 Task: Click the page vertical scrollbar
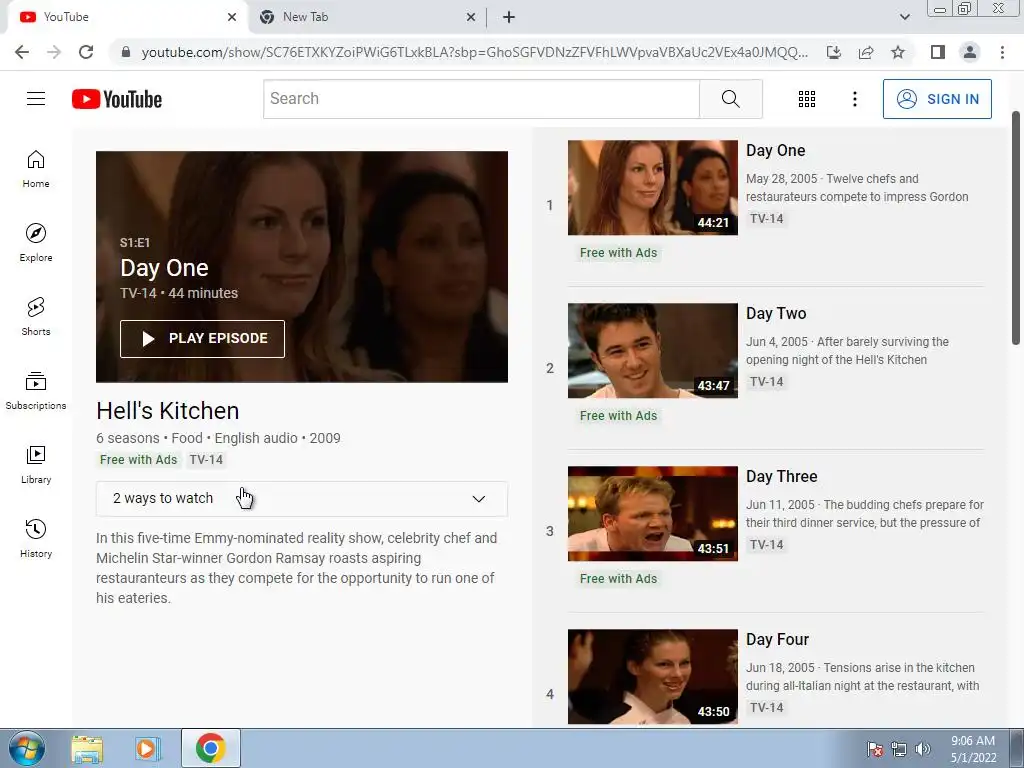[x=1016, y=228]
